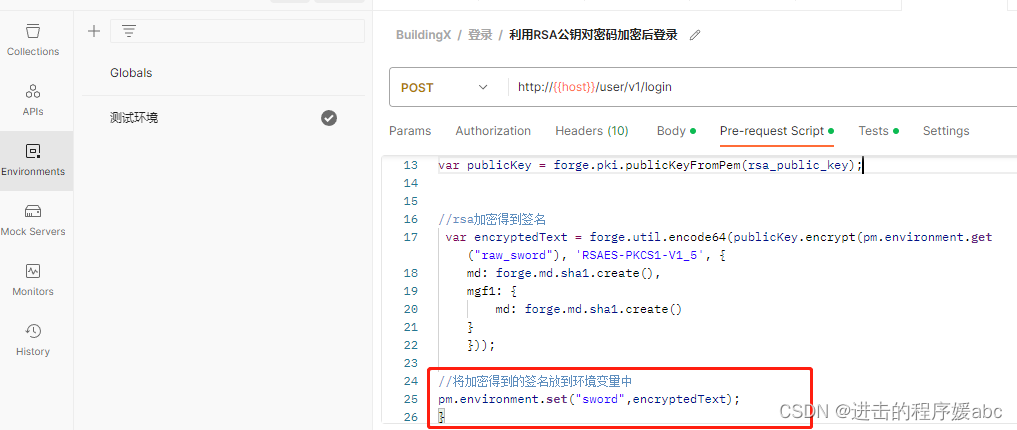This screenshot has height=430, width=1017.
Task: Open the APIs sidebar section
Action: 33,100
